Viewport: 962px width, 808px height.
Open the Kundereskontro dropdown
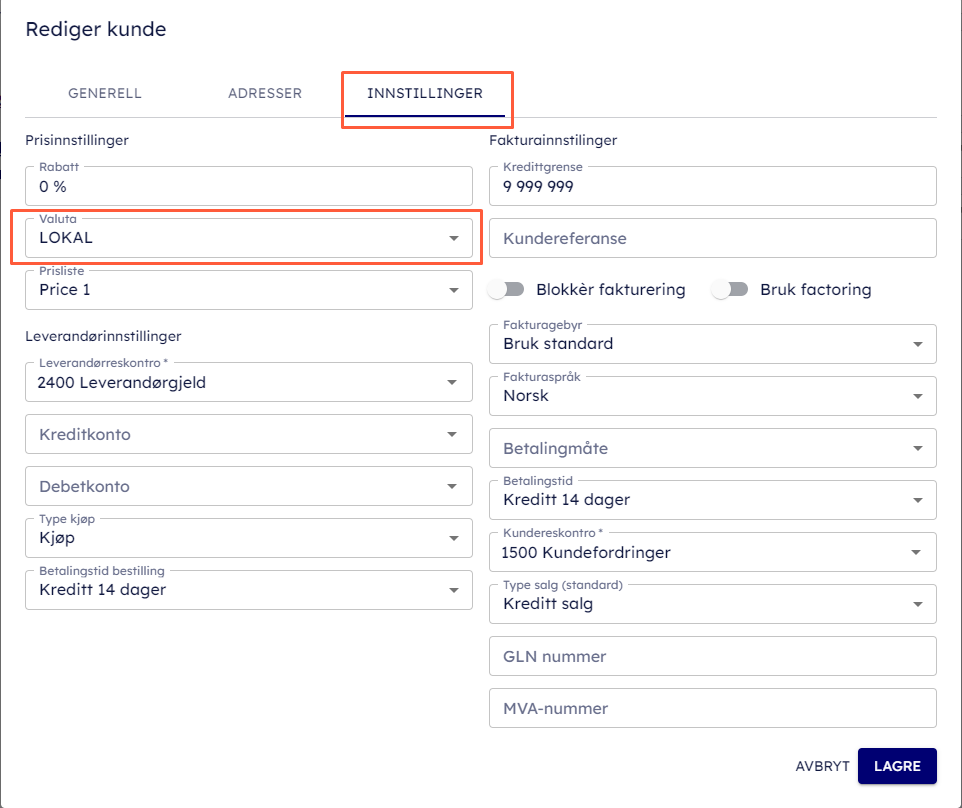pos(712,552)
